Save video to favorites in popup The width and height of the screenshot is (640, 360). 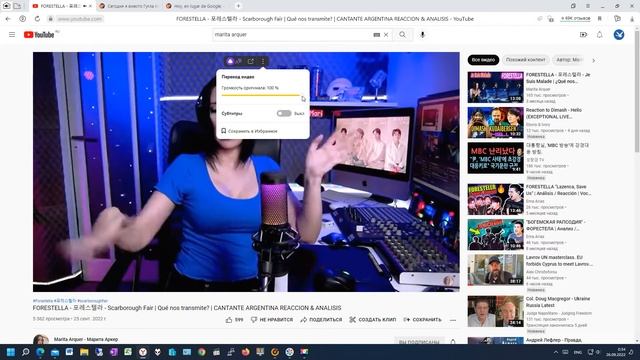pyautogui.click(x=249, y=131)
